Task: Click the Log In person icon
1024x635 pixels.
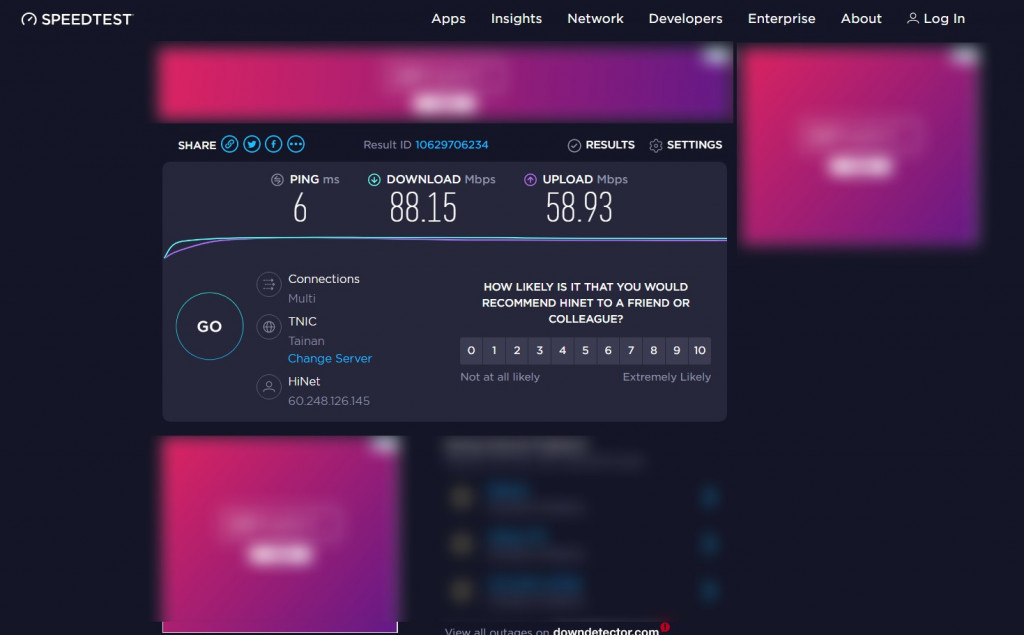Action: pyautogui.click(x=912, y=18)
